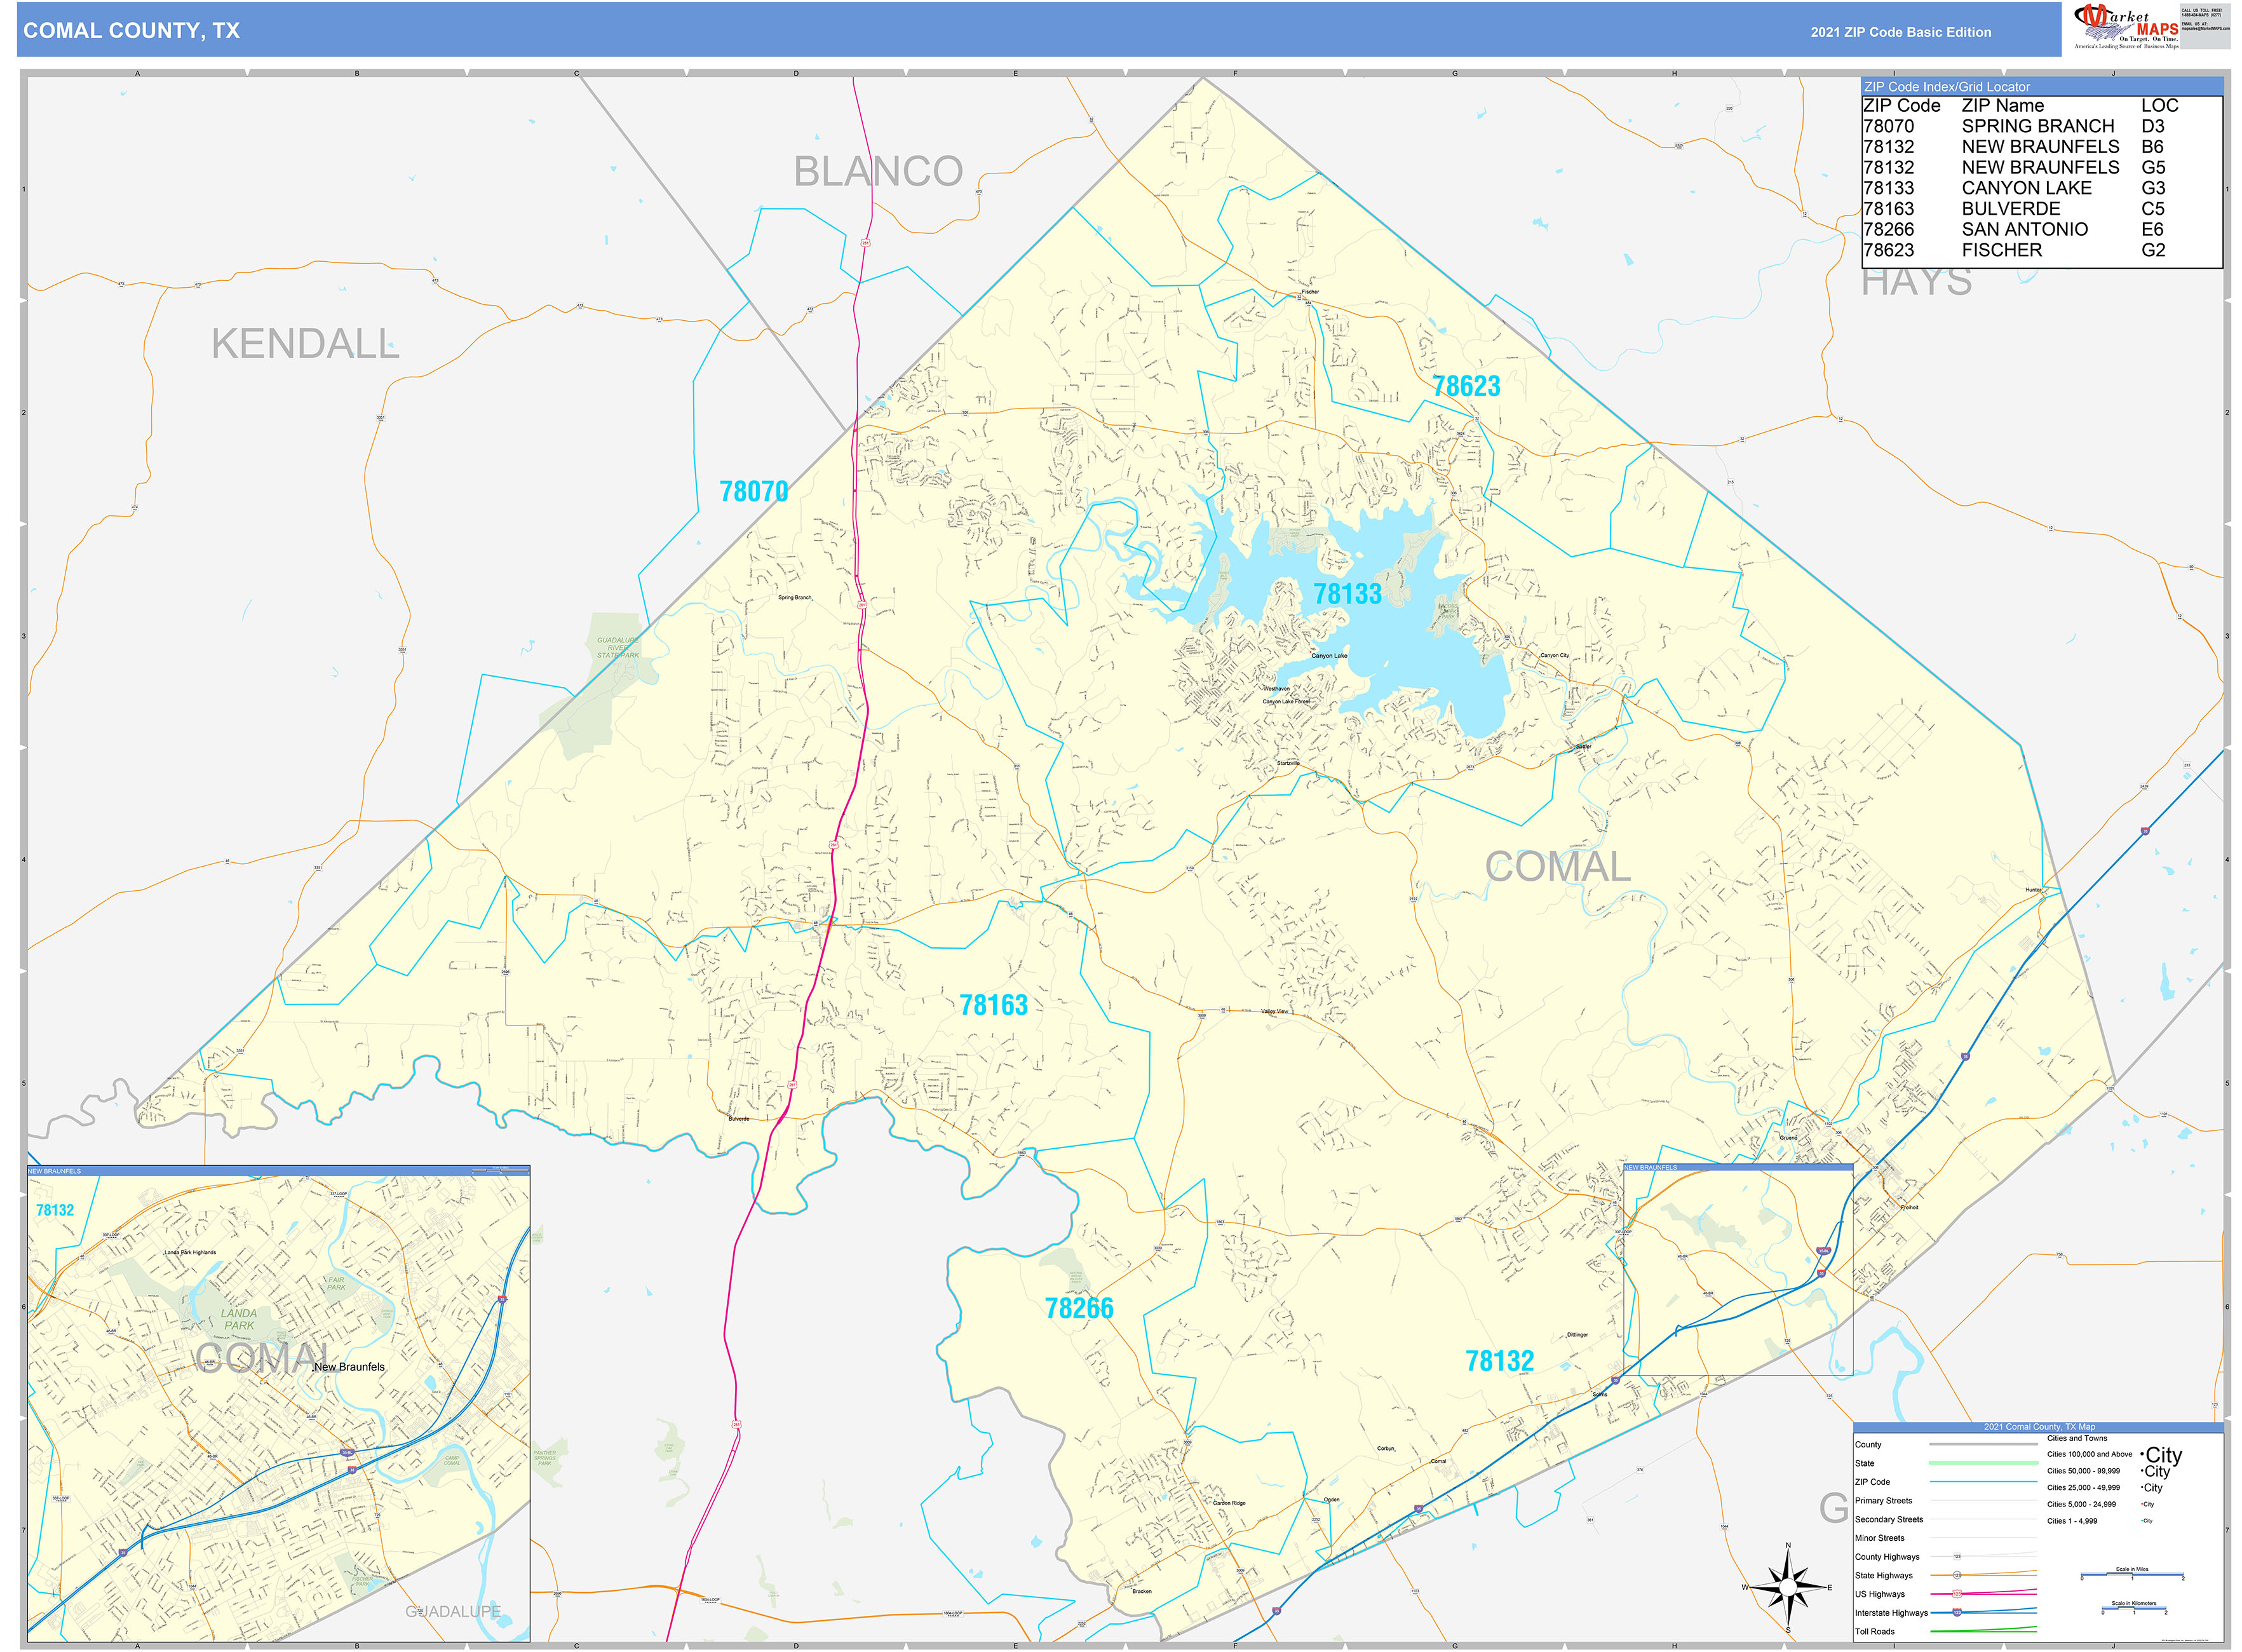The image size is (2242, 1652).
Task: Click the 2021 Comal County, TX Map legend title
Action: point(2039,1426)
